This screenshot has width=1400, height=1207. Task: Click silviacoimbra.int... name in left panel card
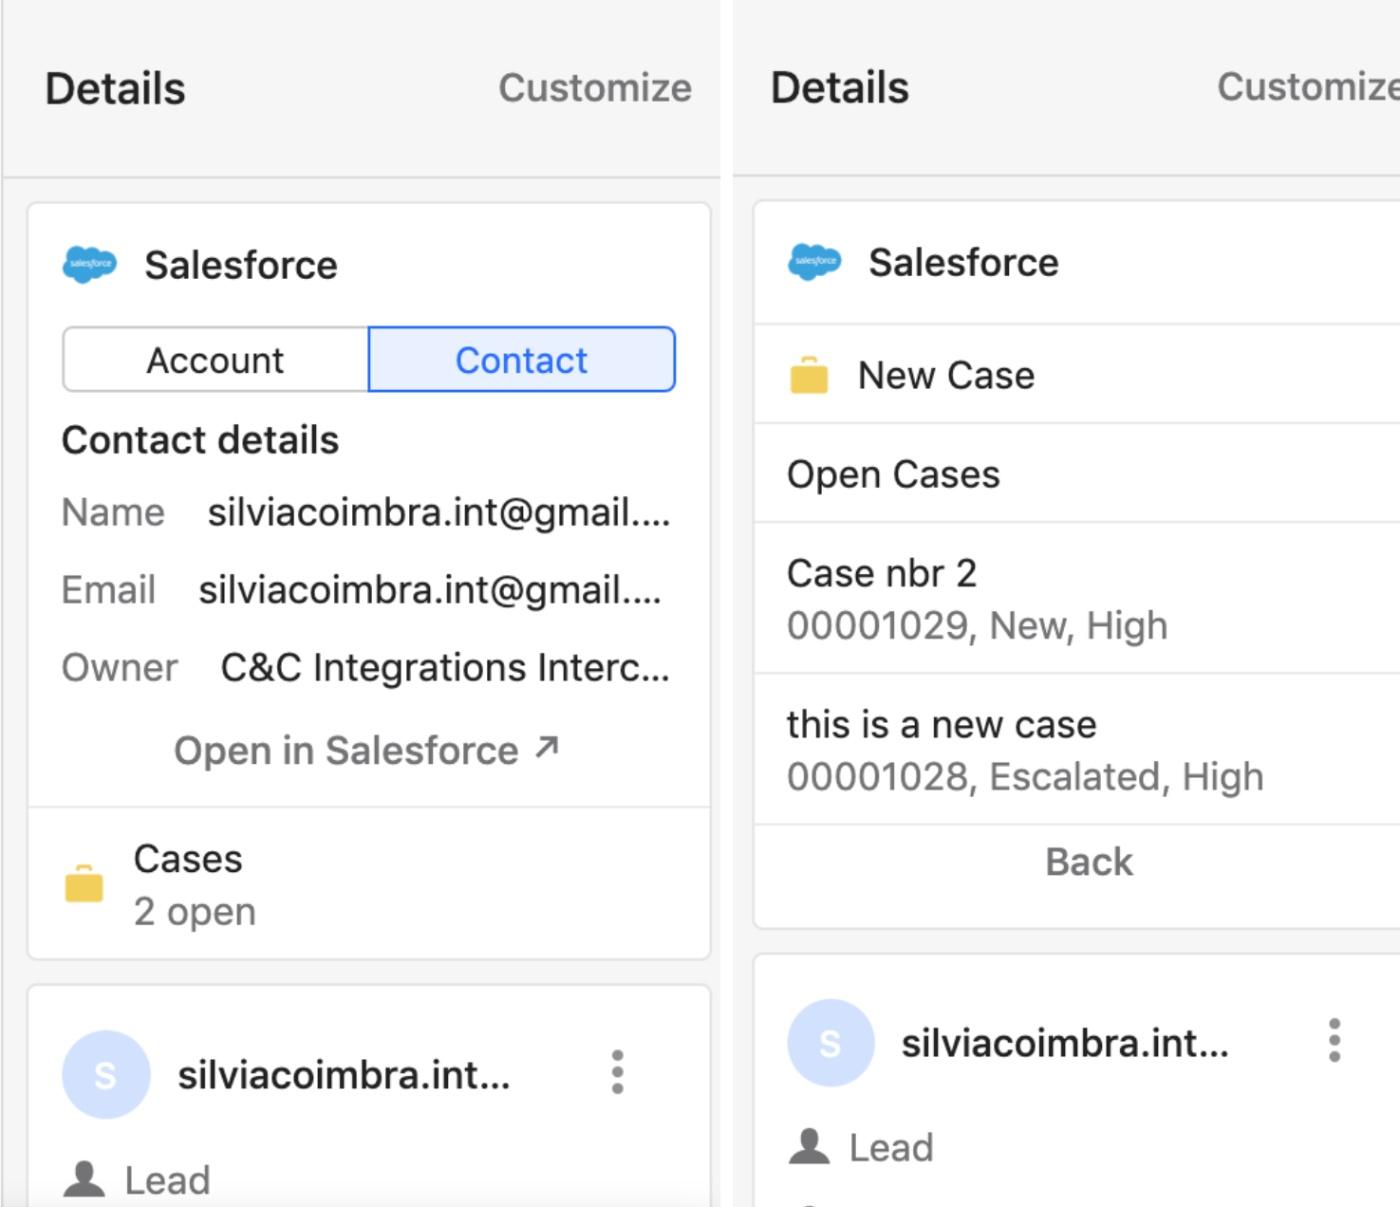pos(344,1075)
